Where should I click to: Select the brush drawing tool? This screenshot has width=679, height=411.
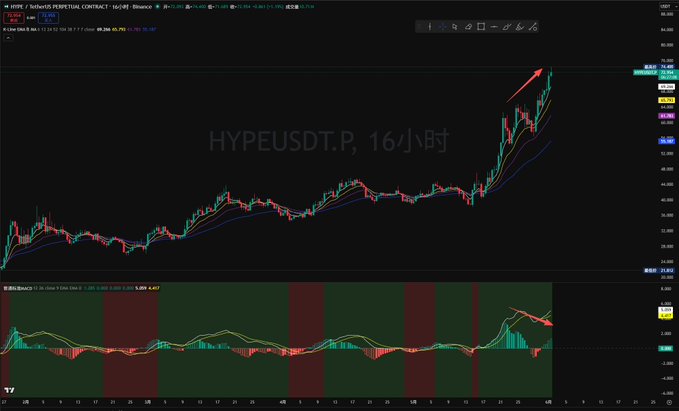click(507, 27)
